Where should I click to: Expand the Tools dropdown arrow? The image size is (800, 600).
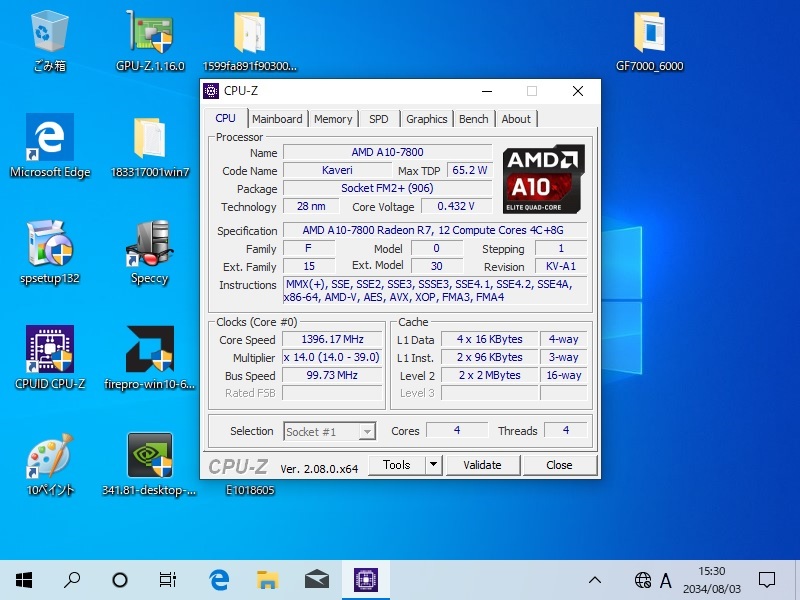433,465
